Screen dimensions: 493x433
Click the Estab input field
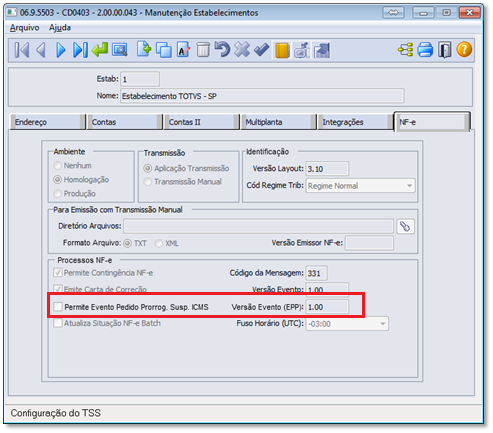[140, 79]
